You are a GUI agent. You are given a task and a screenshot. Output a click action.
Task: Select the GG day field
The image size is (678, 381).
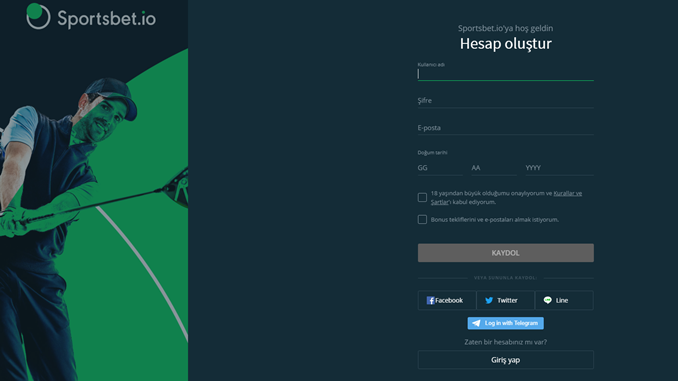(x=440, y=168)
